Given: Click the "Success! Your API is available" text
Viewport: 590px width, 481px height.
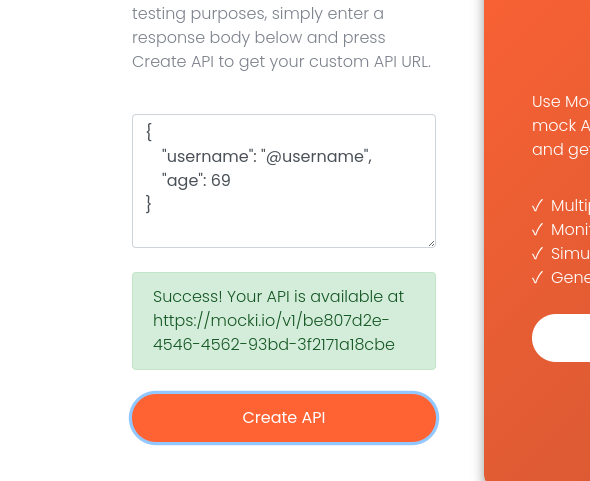Looking at the screenshot, I should [278, 297].
